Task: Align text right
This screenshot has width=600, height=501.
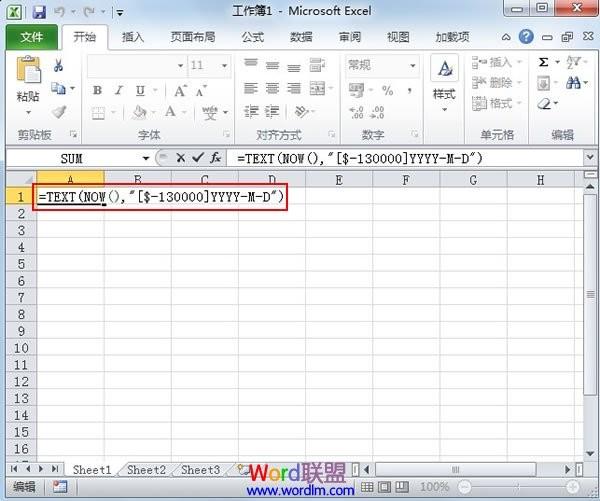Action: coord(294,88)
